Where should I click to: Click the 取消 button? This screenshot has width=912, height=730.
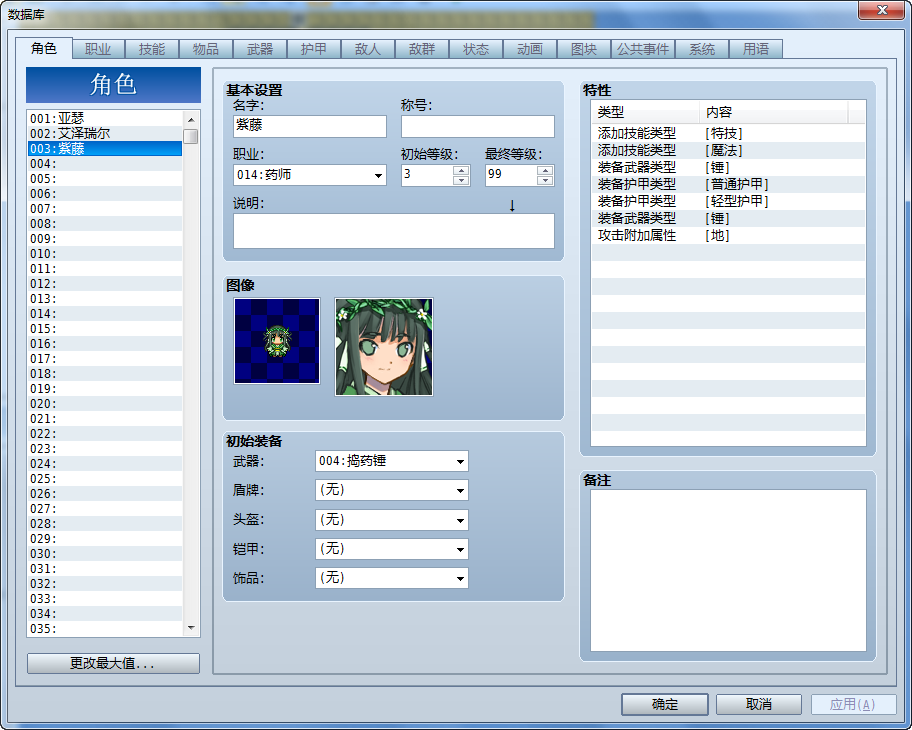(759, 704)
